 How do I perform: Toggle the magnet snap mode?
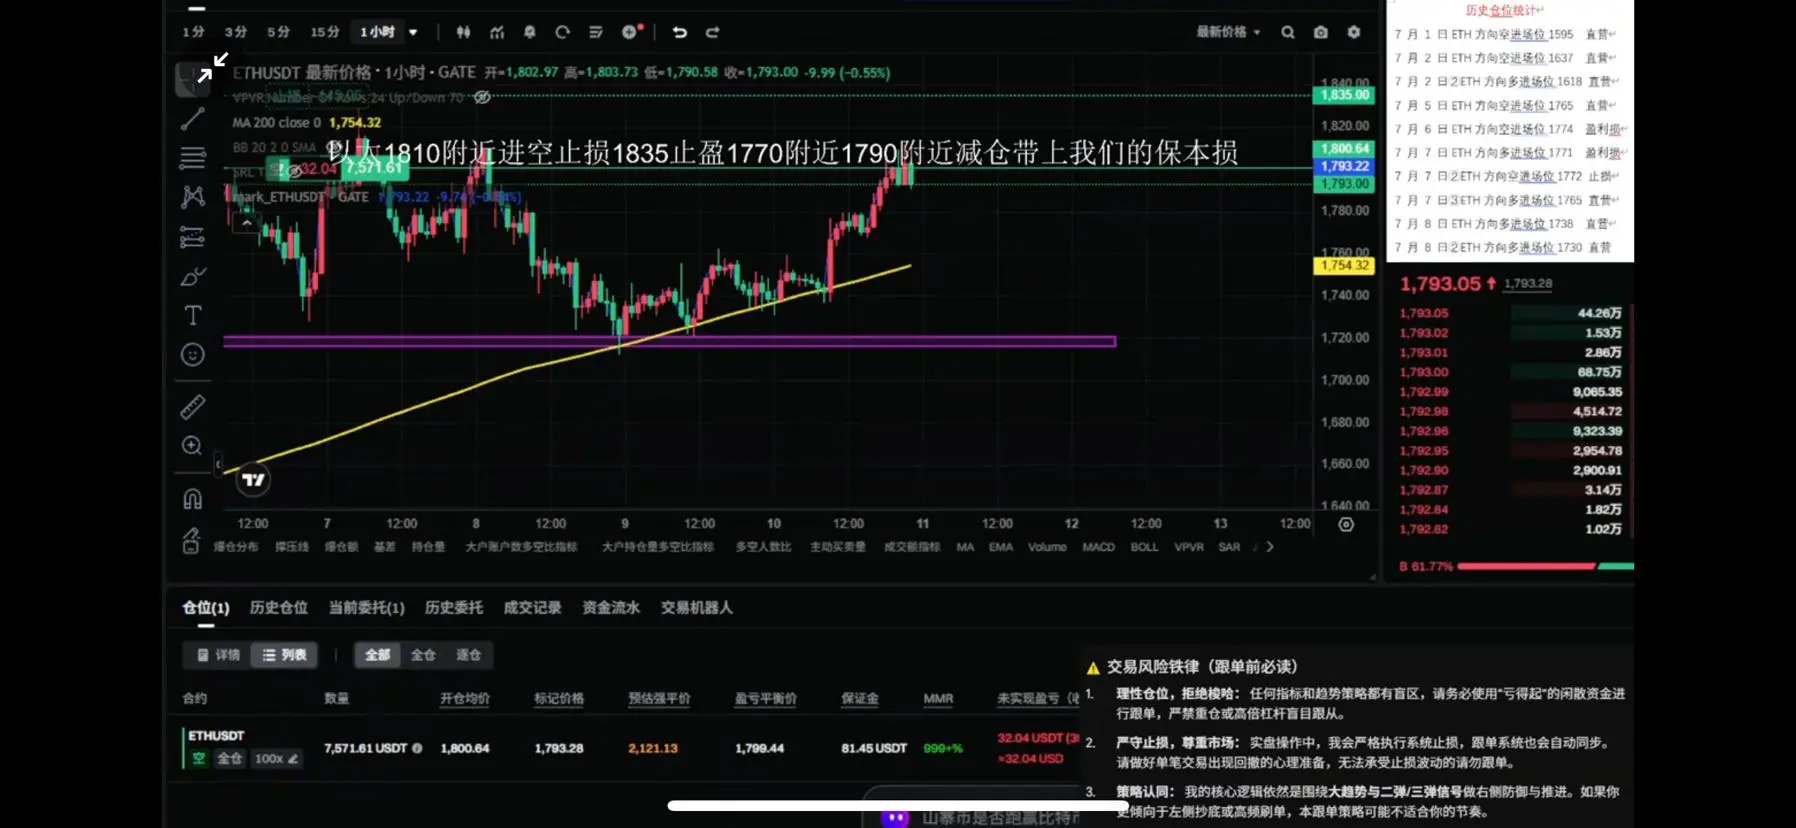[x=192, y=498]
